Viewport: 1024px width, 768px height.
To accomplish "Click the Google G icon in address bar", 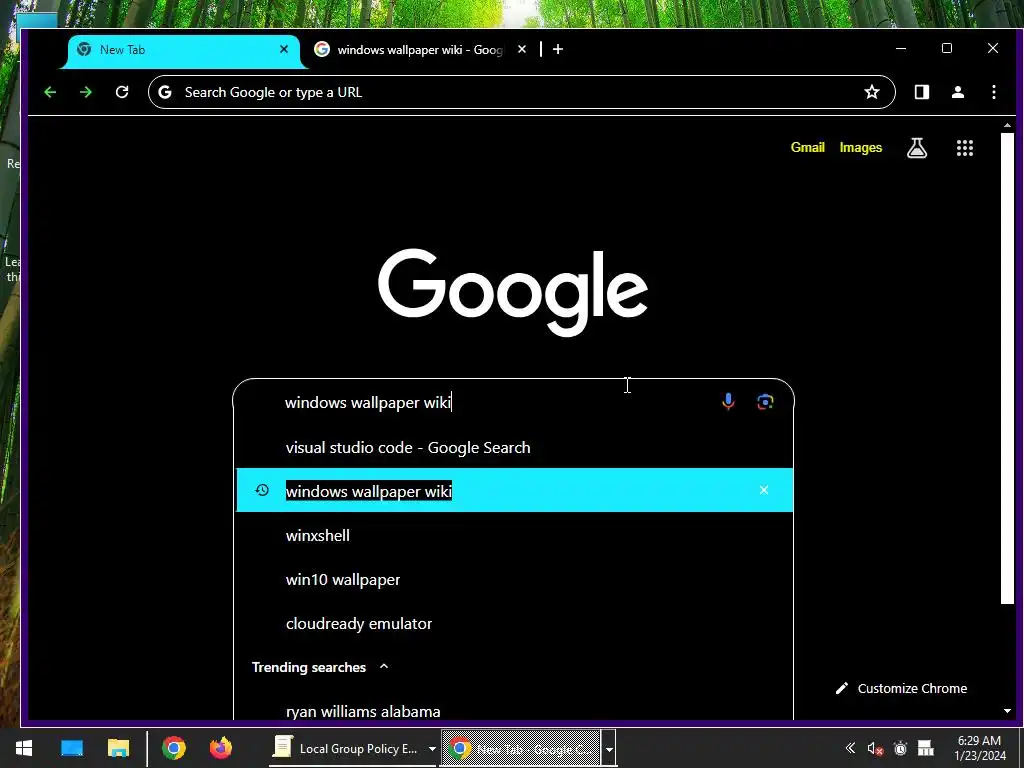I will point(165,92).
